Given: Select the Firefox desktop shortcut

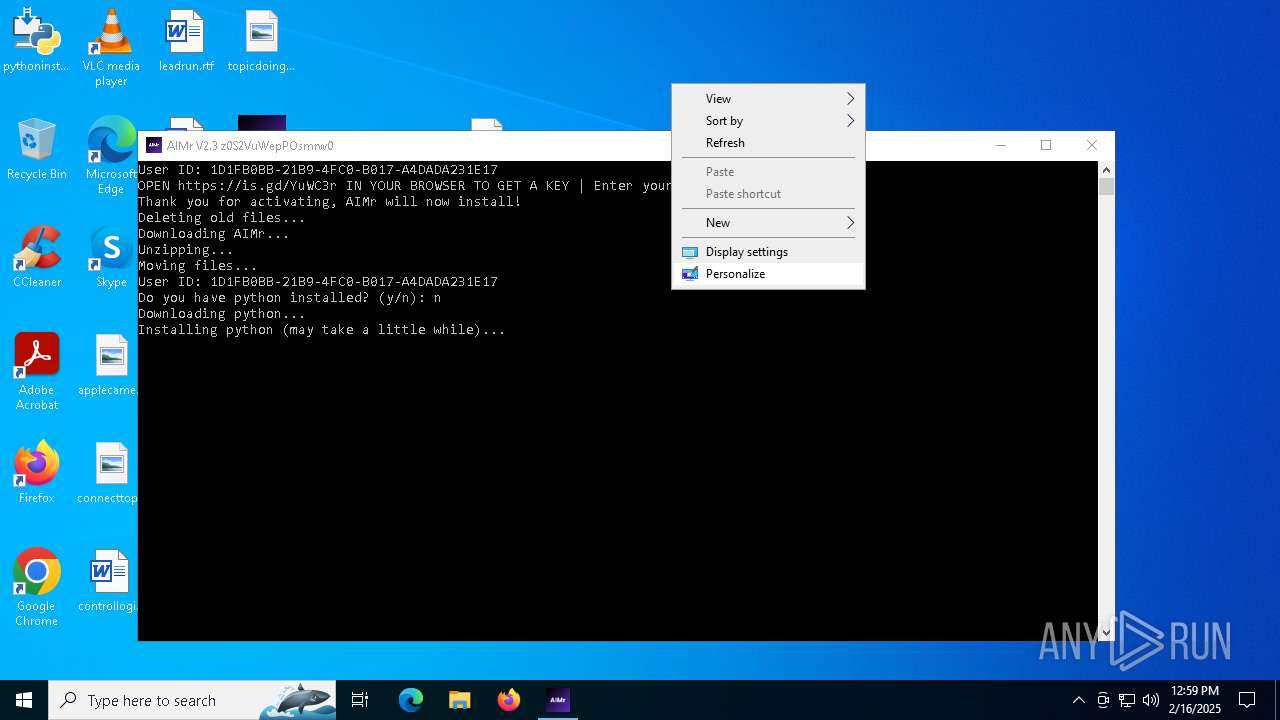Looking at the screenshot, I should pyautogui.click(x=36, y=473).
